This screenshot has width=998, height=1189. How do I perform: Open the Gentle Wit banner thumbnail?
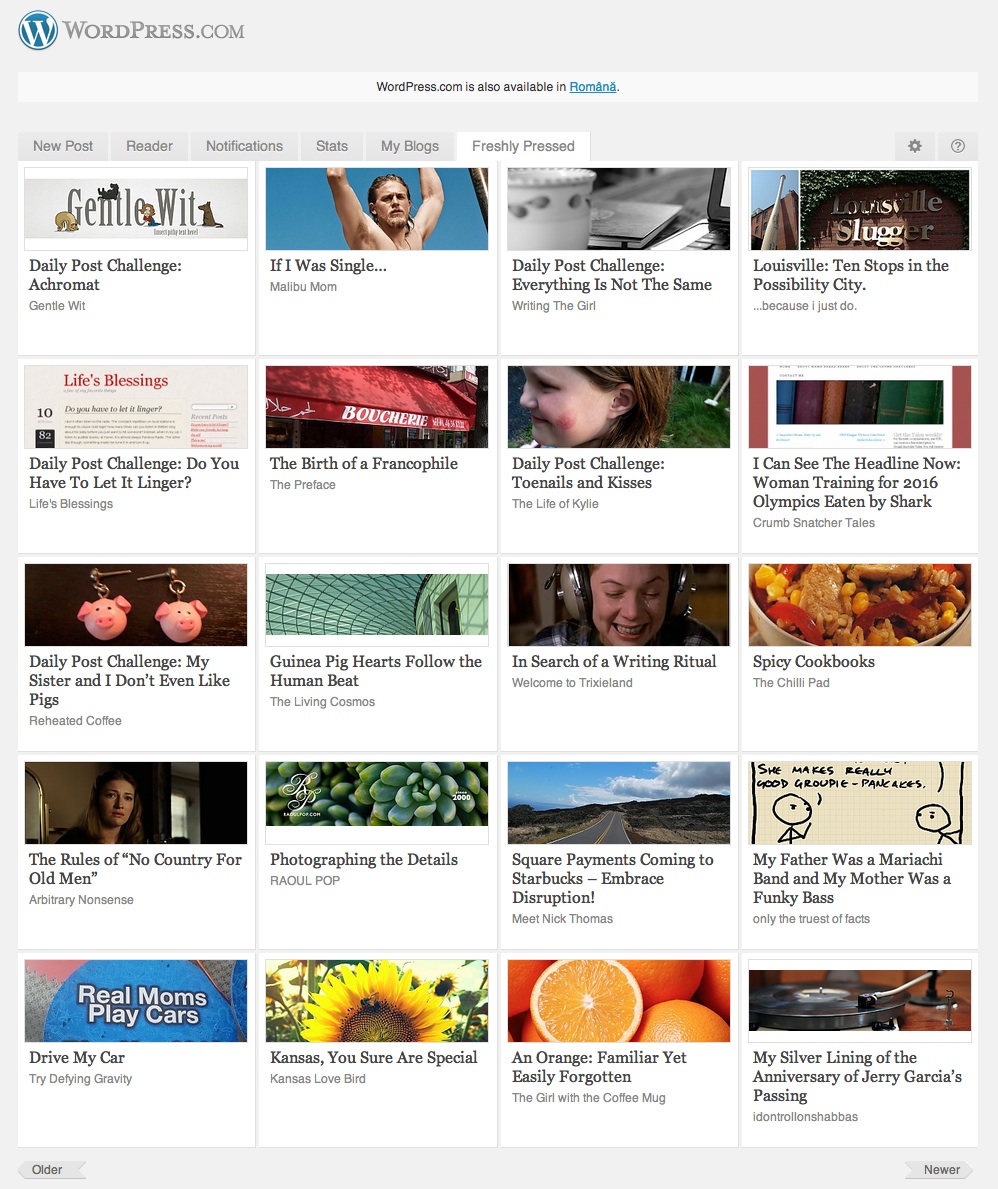[x=136, y=208]
